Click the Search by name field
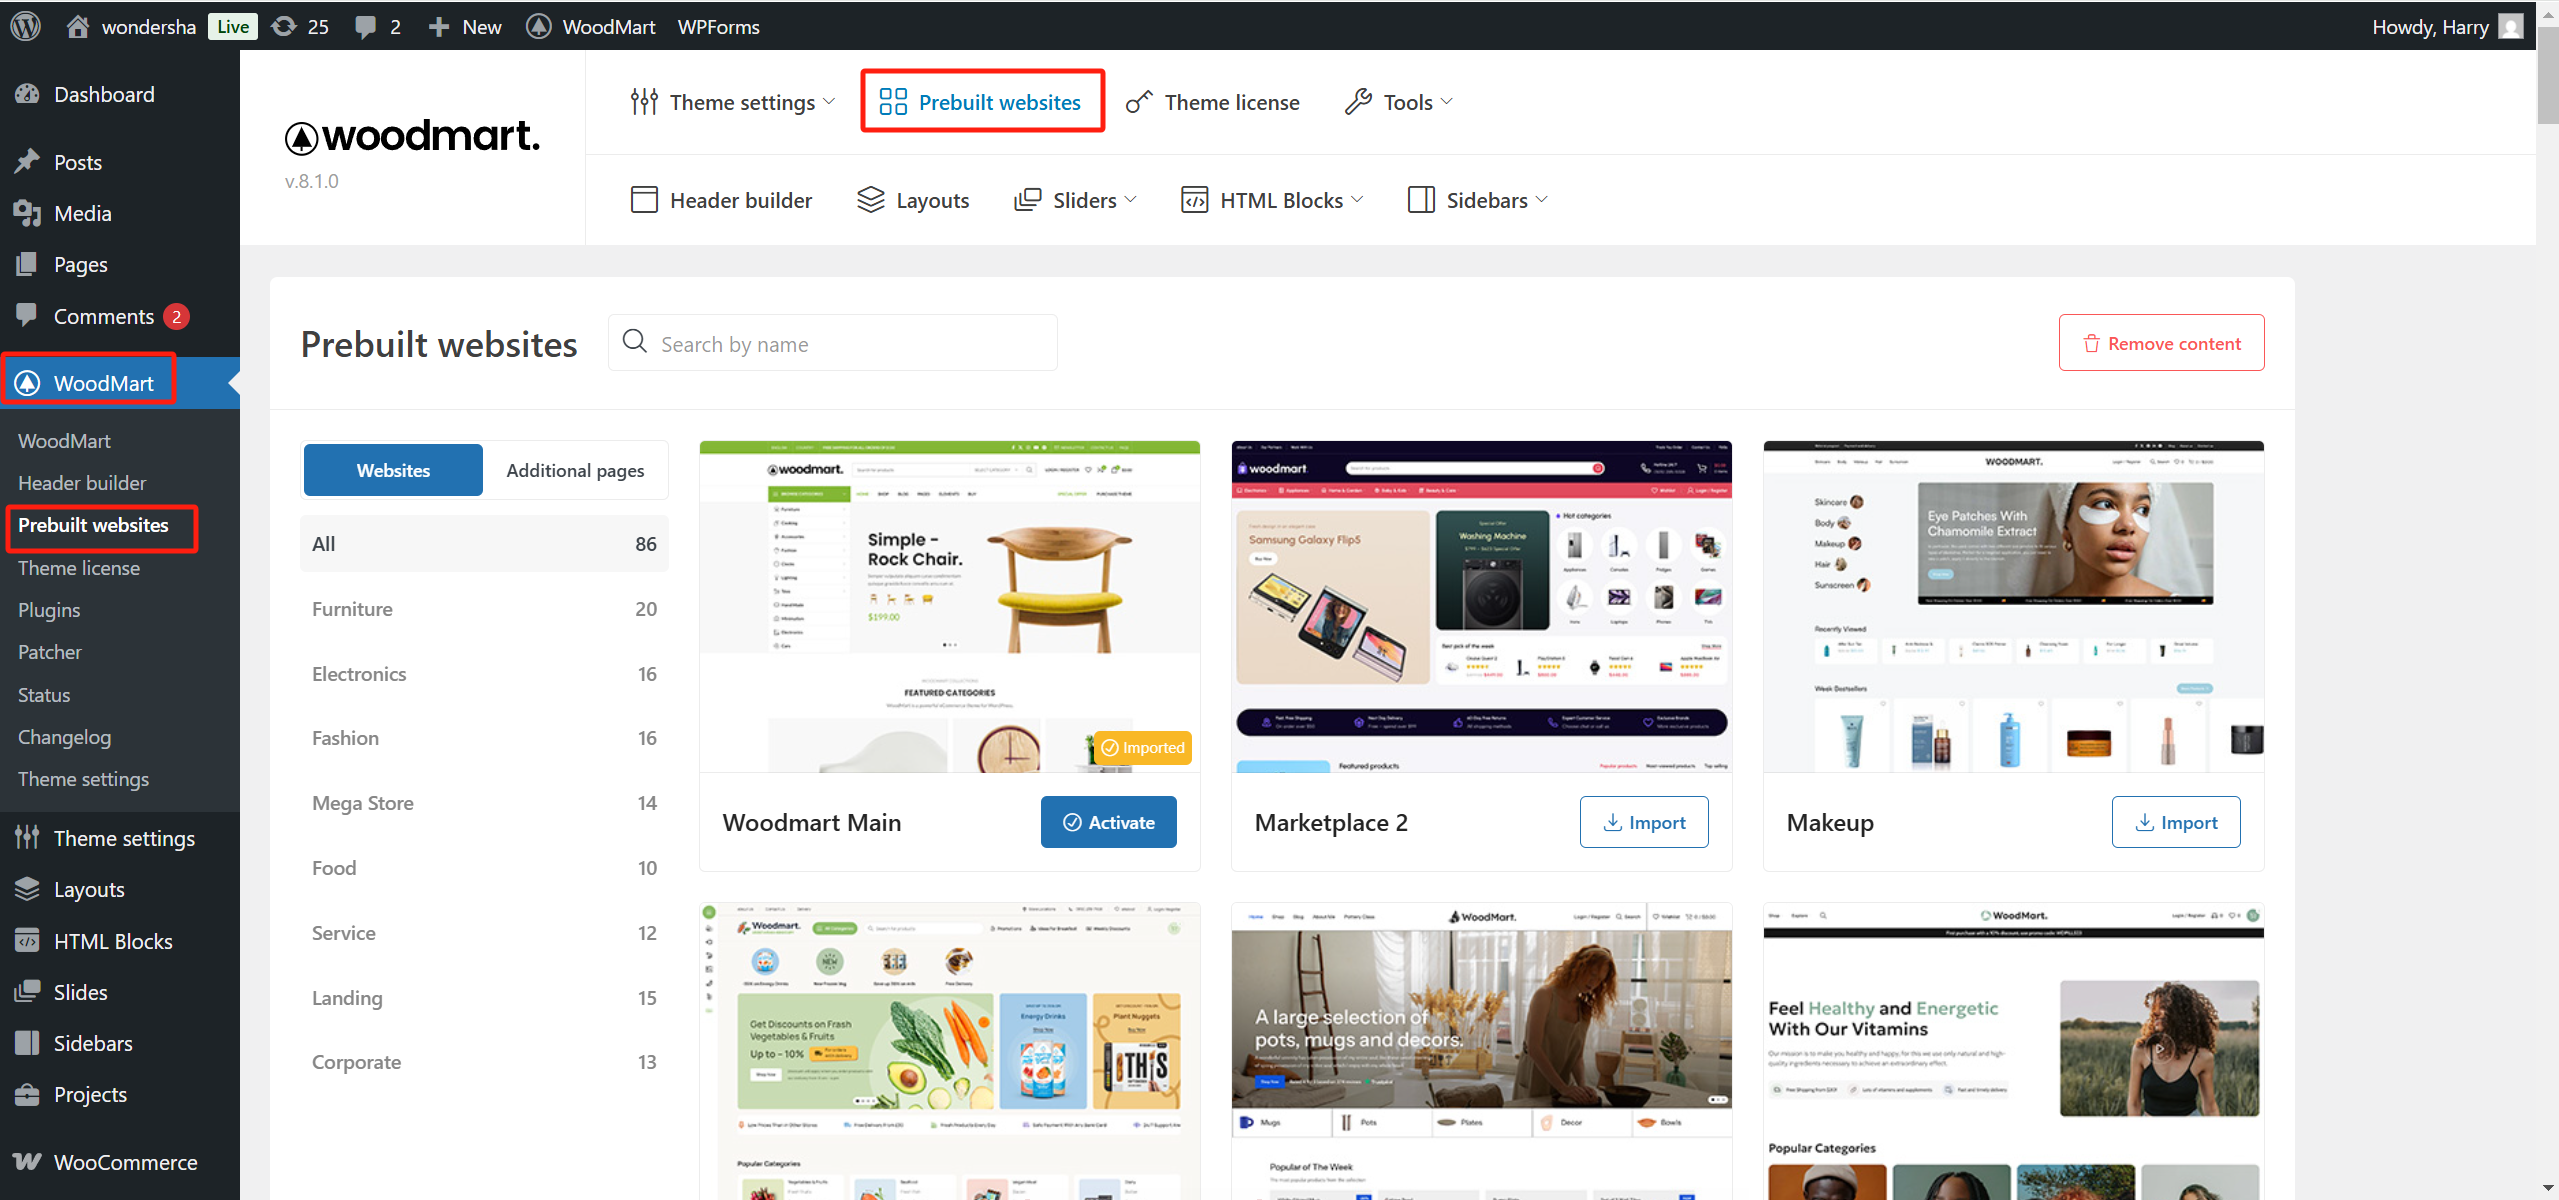Viewport: 2559px width, 1200px height. tap(832, 342)
